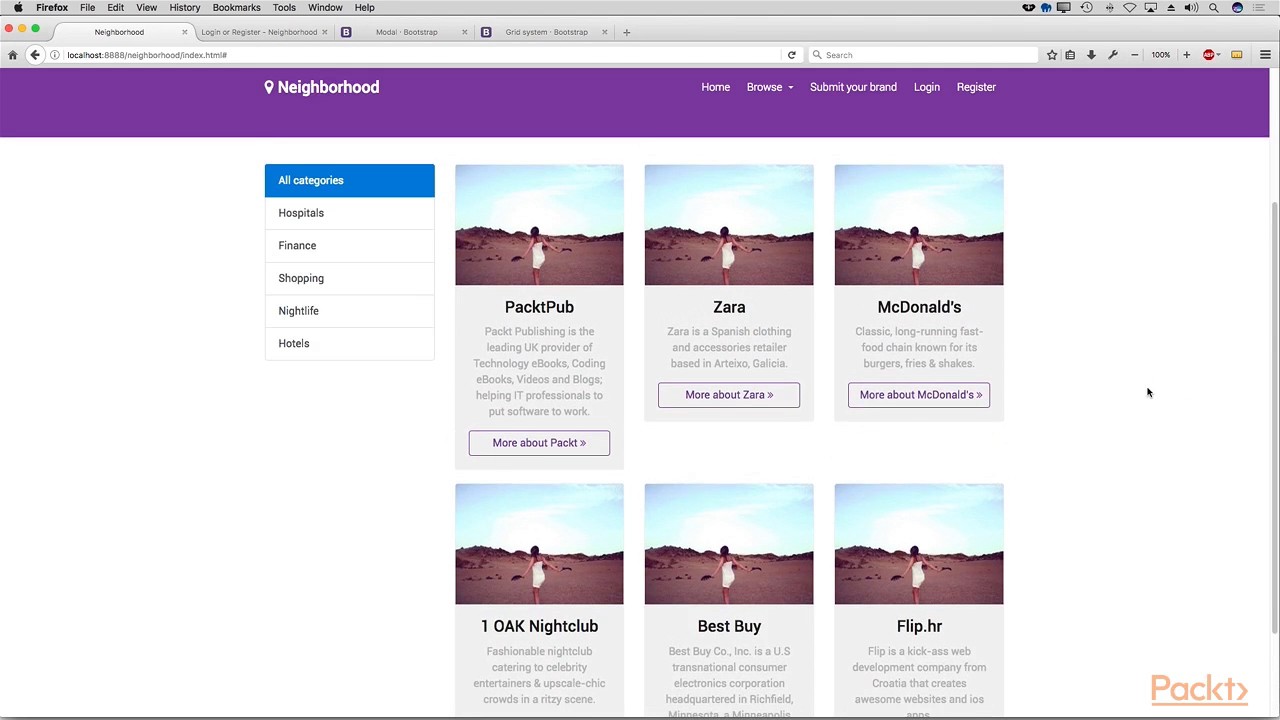The image size is (1280, 720).
Task: Click the Firefox home icon
Action: pyautogui.click(x=13, y=55)
